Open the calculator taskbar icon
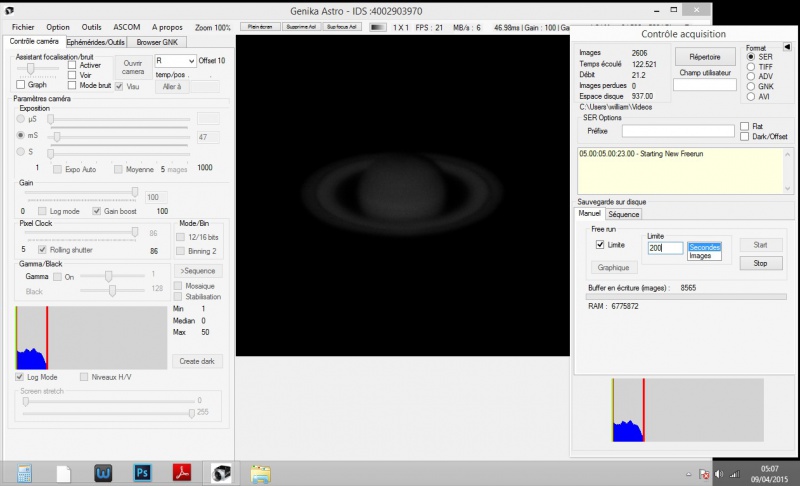This screenshot has width=800, height=486. (x=22, y=471)
